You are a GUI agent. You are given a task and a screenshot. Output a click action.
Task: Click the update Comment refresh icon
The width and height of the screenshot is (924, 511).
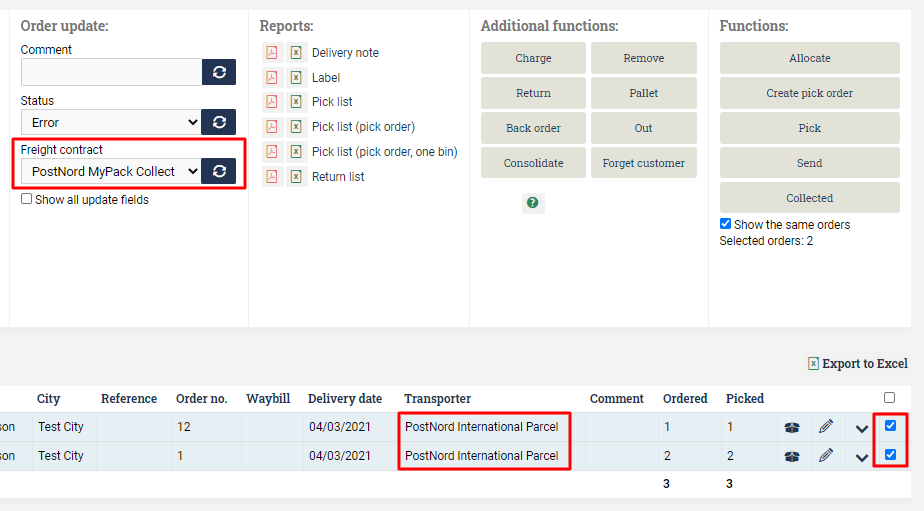[x=219, y=72]
